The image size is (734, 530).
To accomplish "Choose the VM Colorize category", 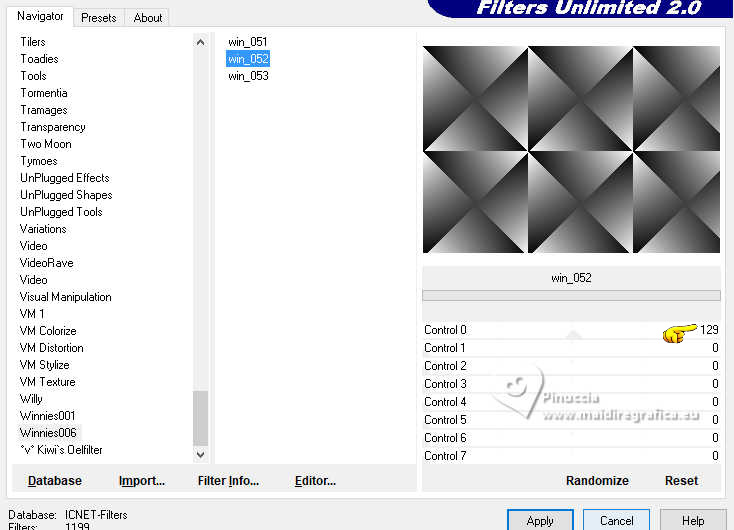I will 48,331.
